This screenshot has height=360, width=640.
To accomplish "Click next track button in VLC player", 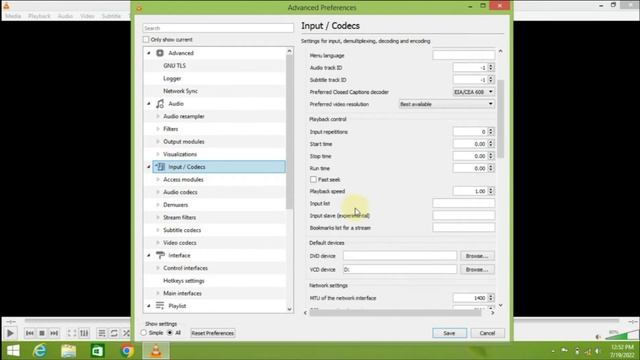I will tap(54, 333).
